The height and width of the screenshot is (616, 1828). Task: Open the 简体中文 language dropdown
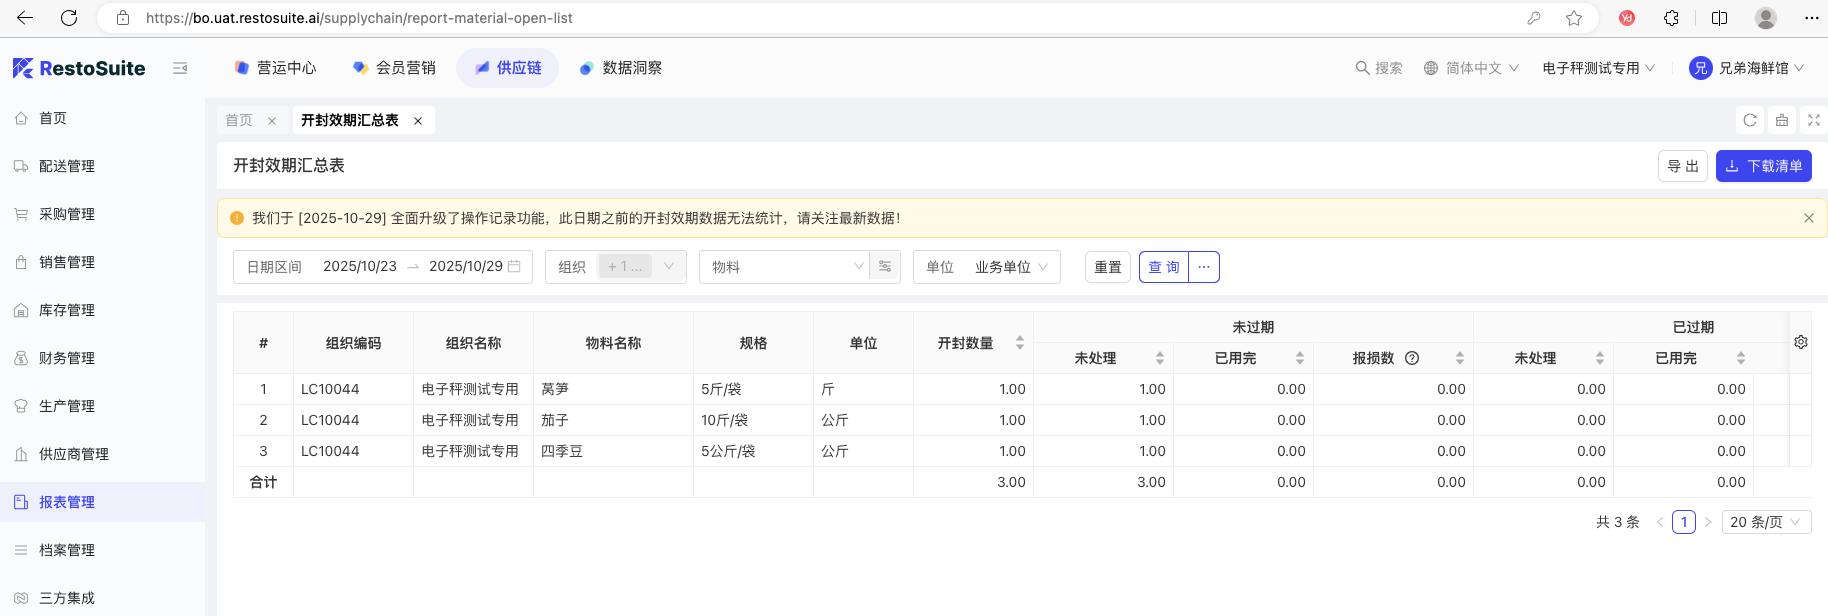coord(1471,68)
